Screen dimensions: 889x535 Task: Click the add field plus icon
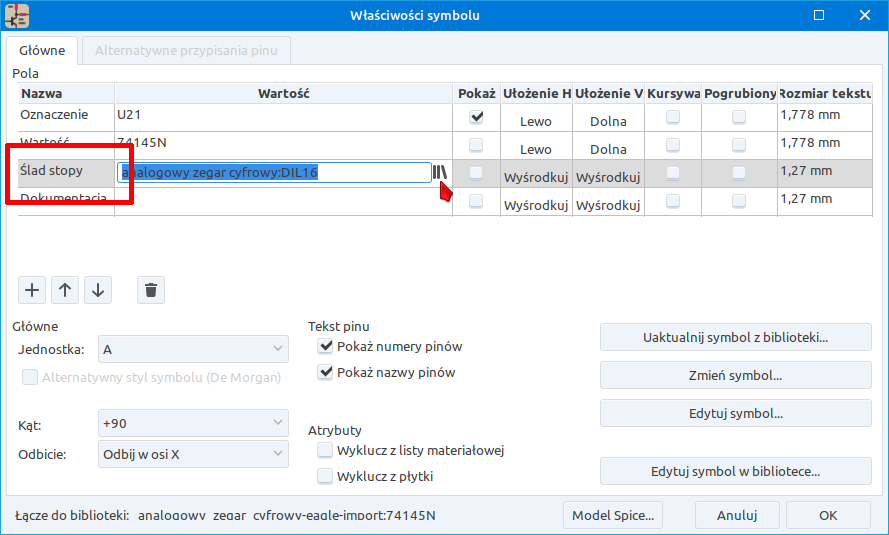click(32, 290)
